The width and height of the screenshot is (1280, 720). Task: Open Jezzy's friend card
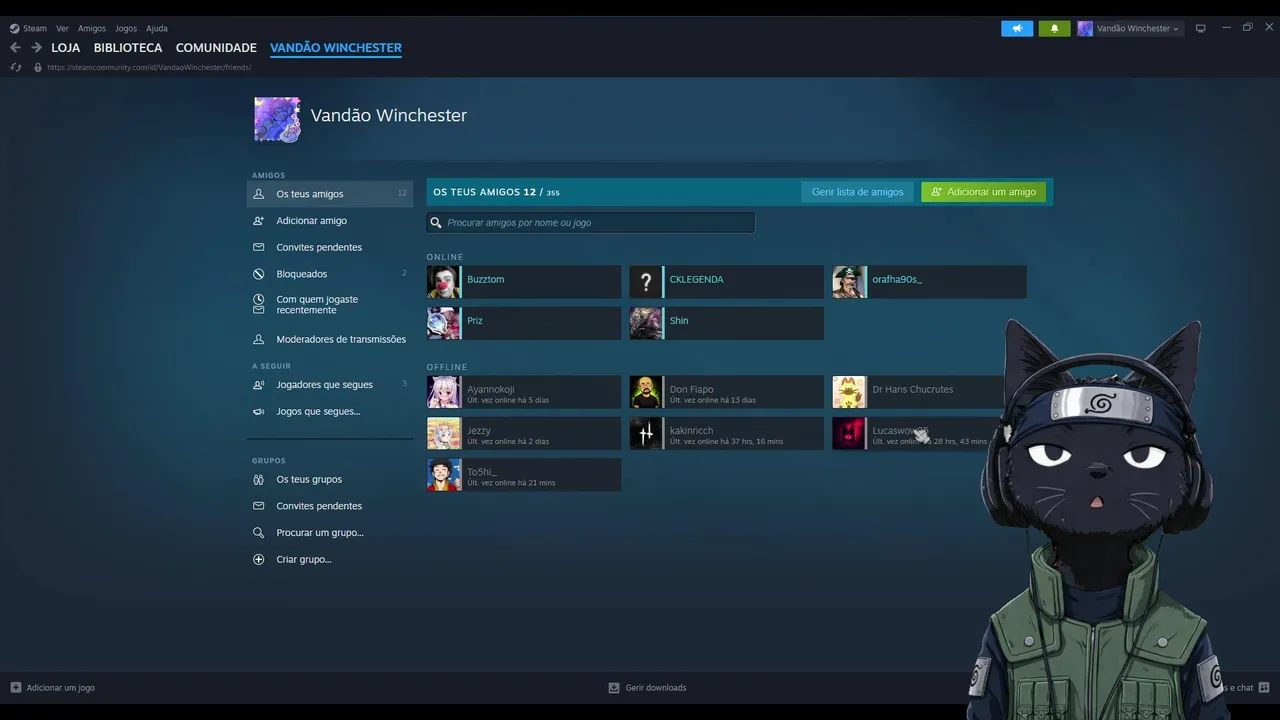(524, 433)
